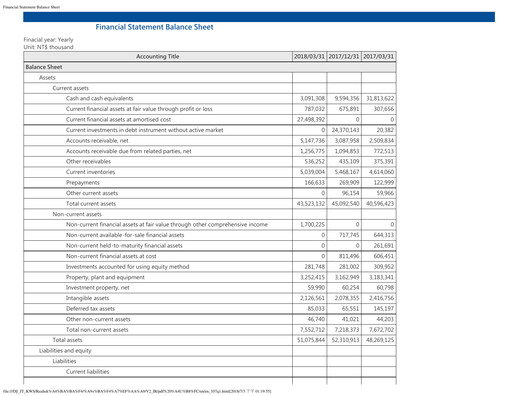Click the Current liabilities heading
This screenshot has width=512, height=396.
pos(87,372)
